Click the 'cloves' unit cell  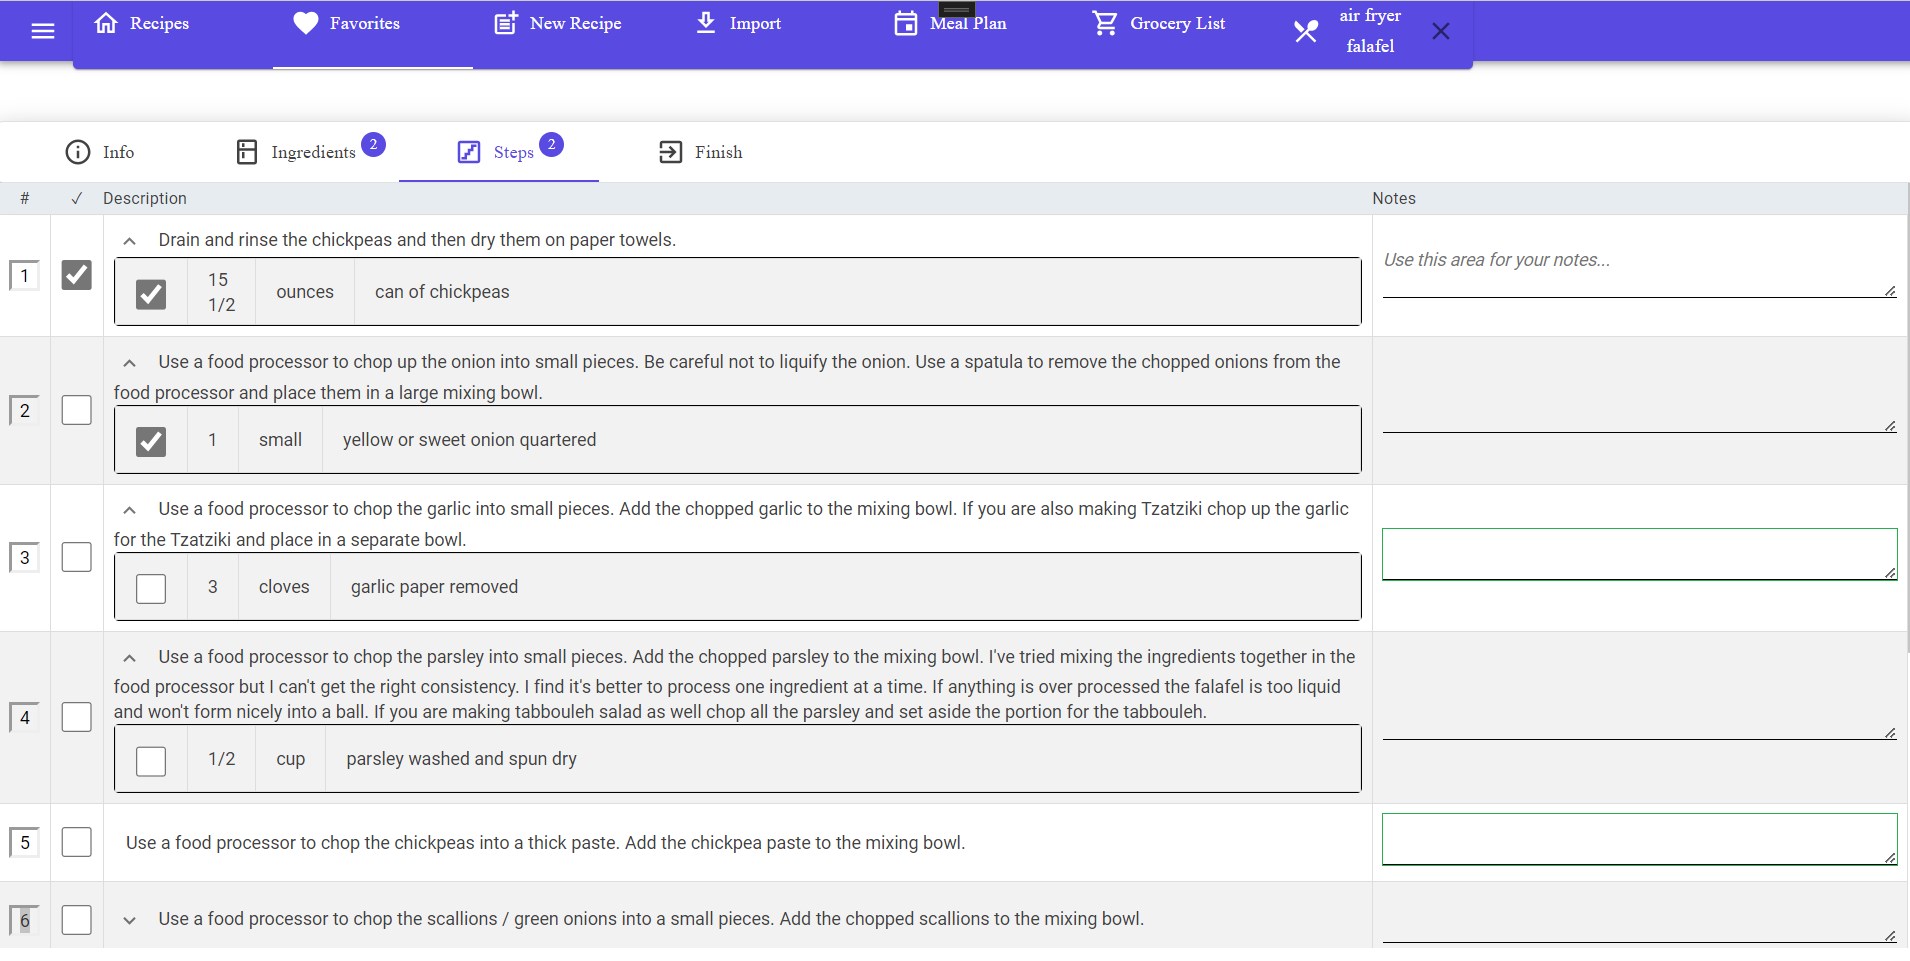click(284, 587)
